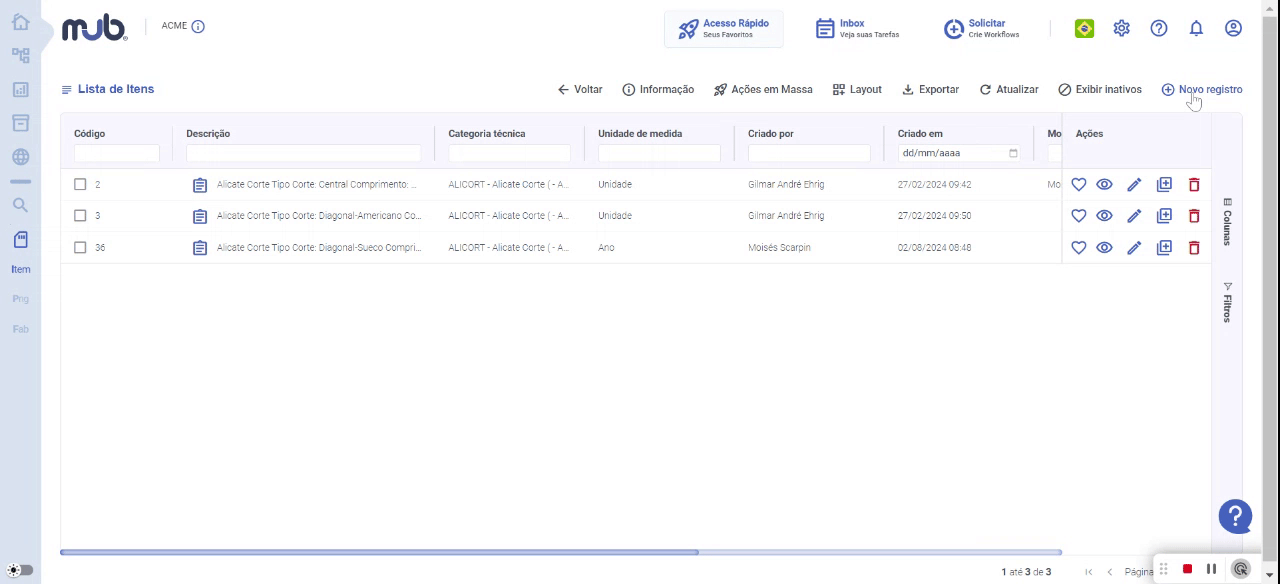
Task: Delete item 2 using trash icon
Action: 1194,185
